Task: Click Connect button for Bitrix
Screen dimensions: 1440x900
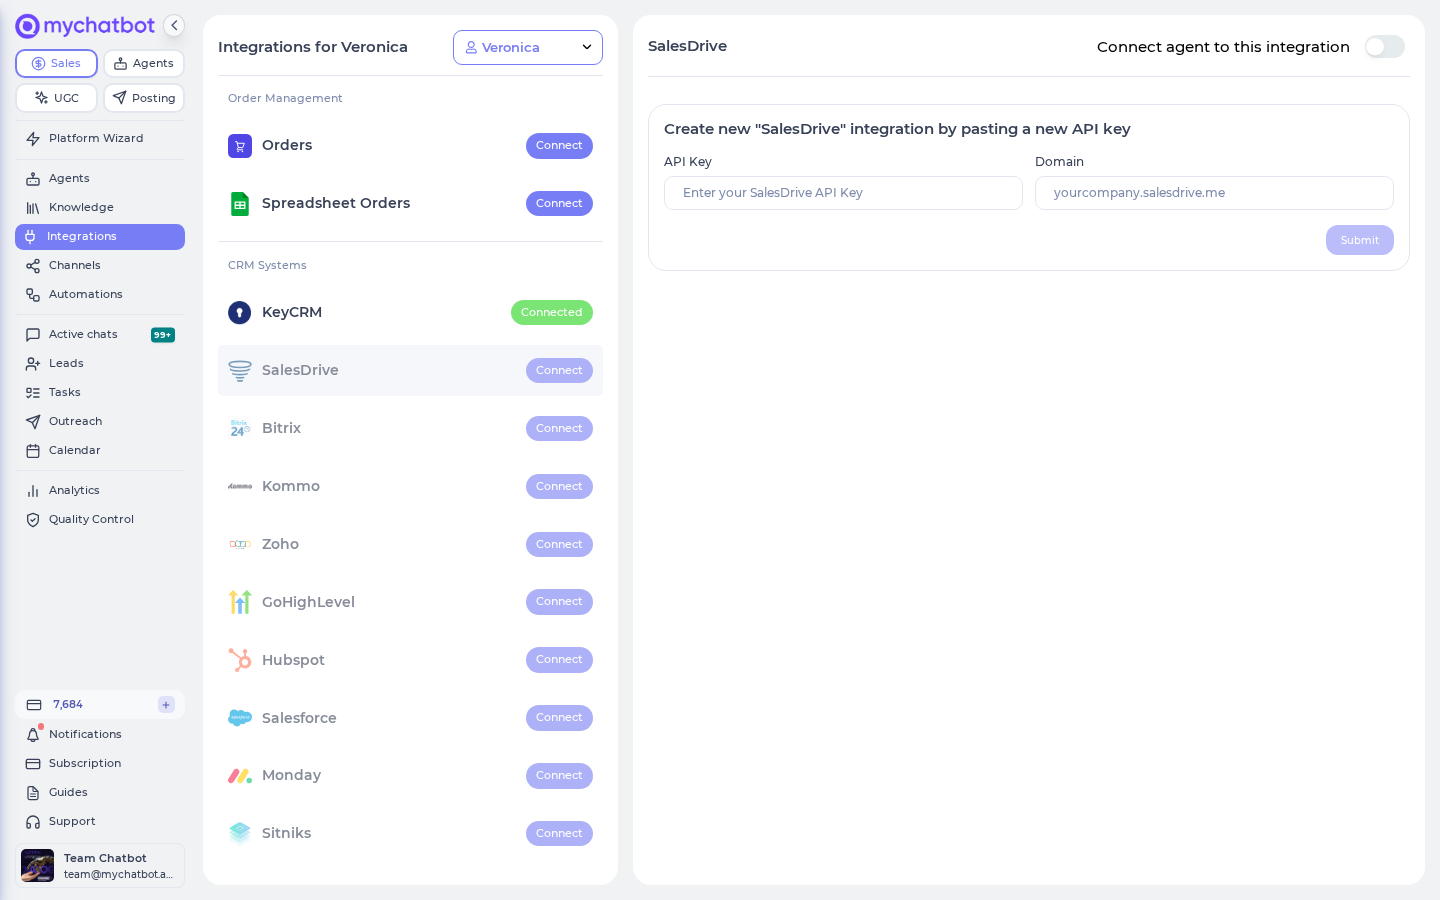Action: tap(559, 429)
